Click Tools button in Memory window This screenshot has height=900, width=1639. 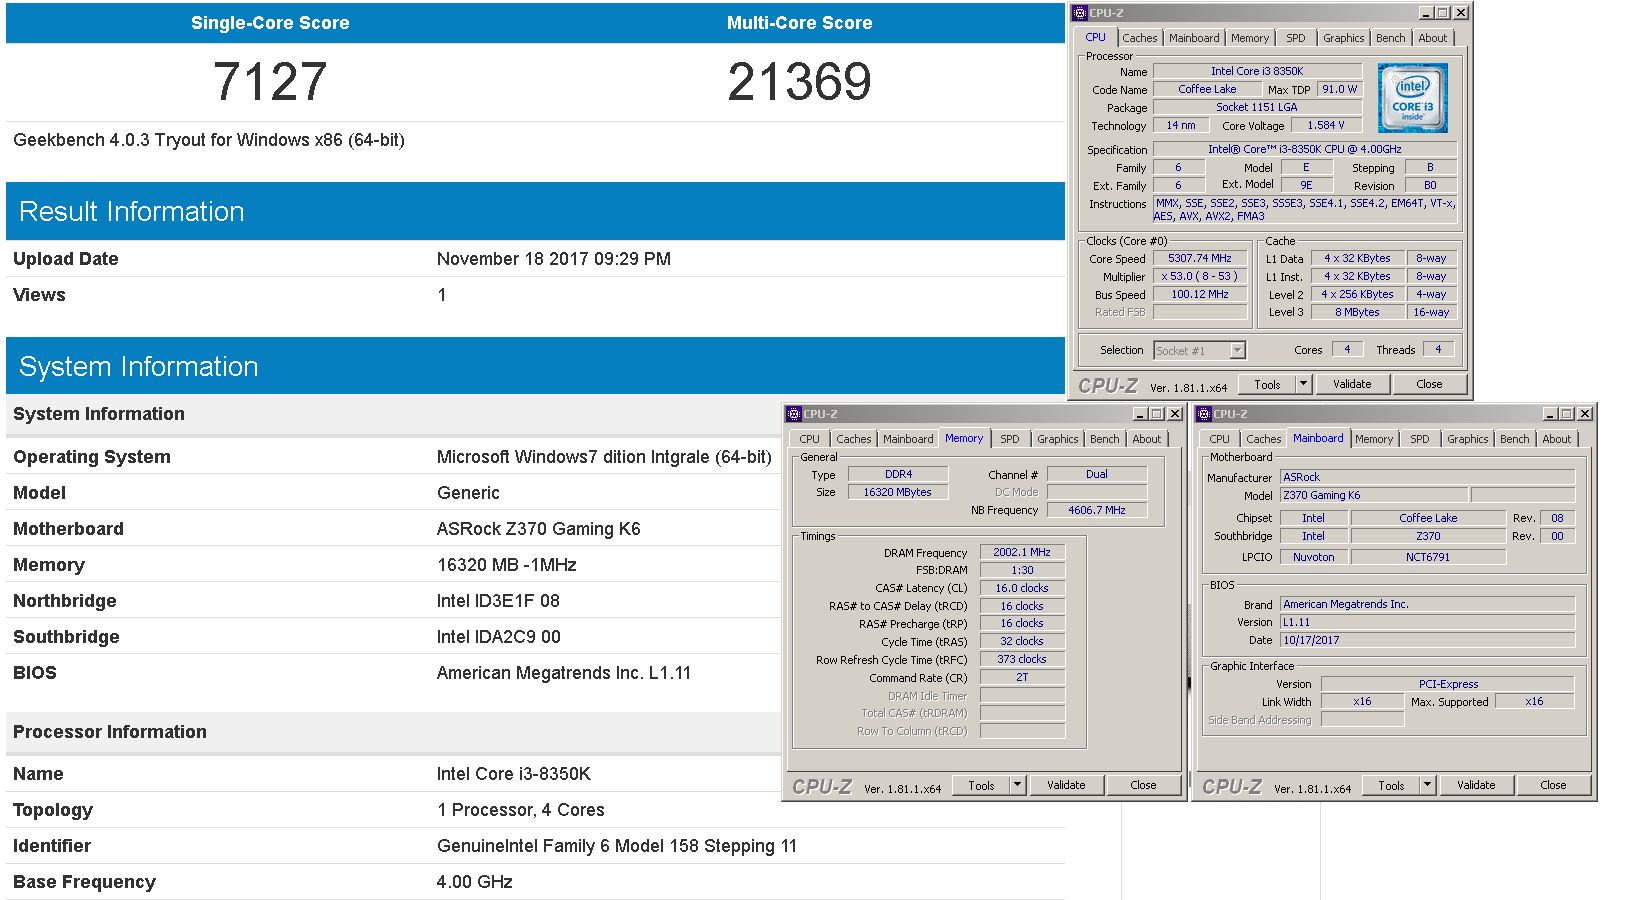[981, 785]
